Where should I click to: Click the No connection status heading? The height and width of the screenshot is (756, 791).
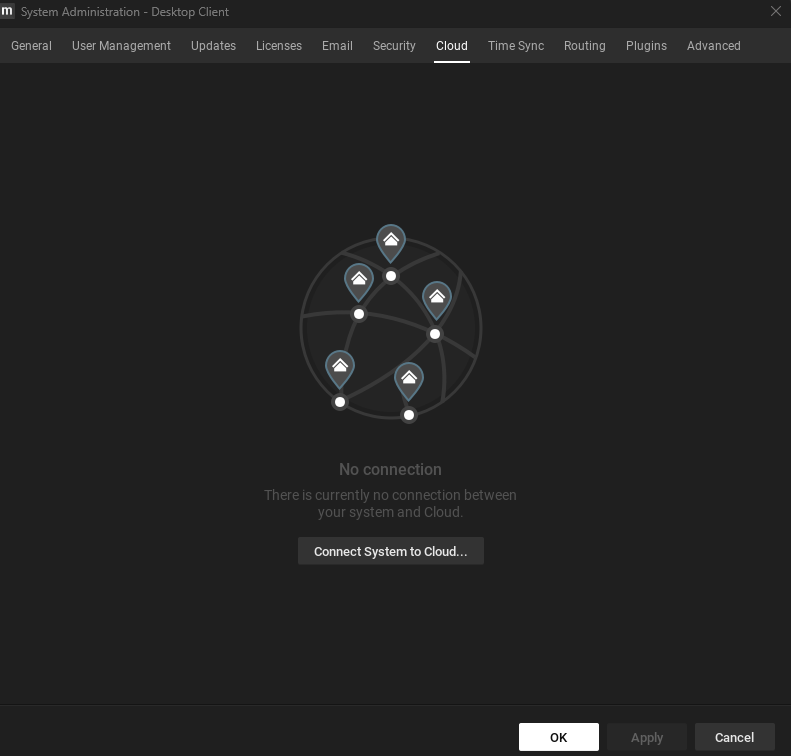tap(390, 469)
